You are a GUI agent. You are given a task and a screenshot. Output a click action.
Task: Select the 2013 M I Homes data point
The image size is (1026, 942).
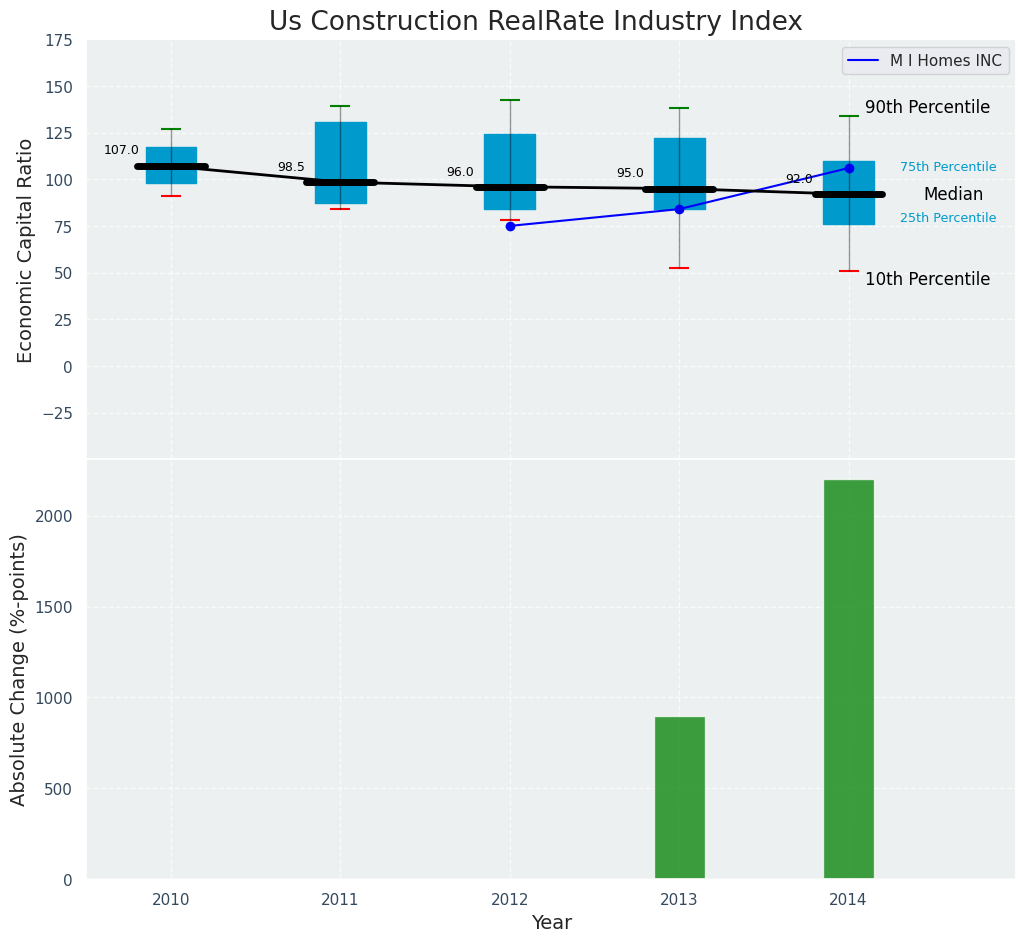679,209
